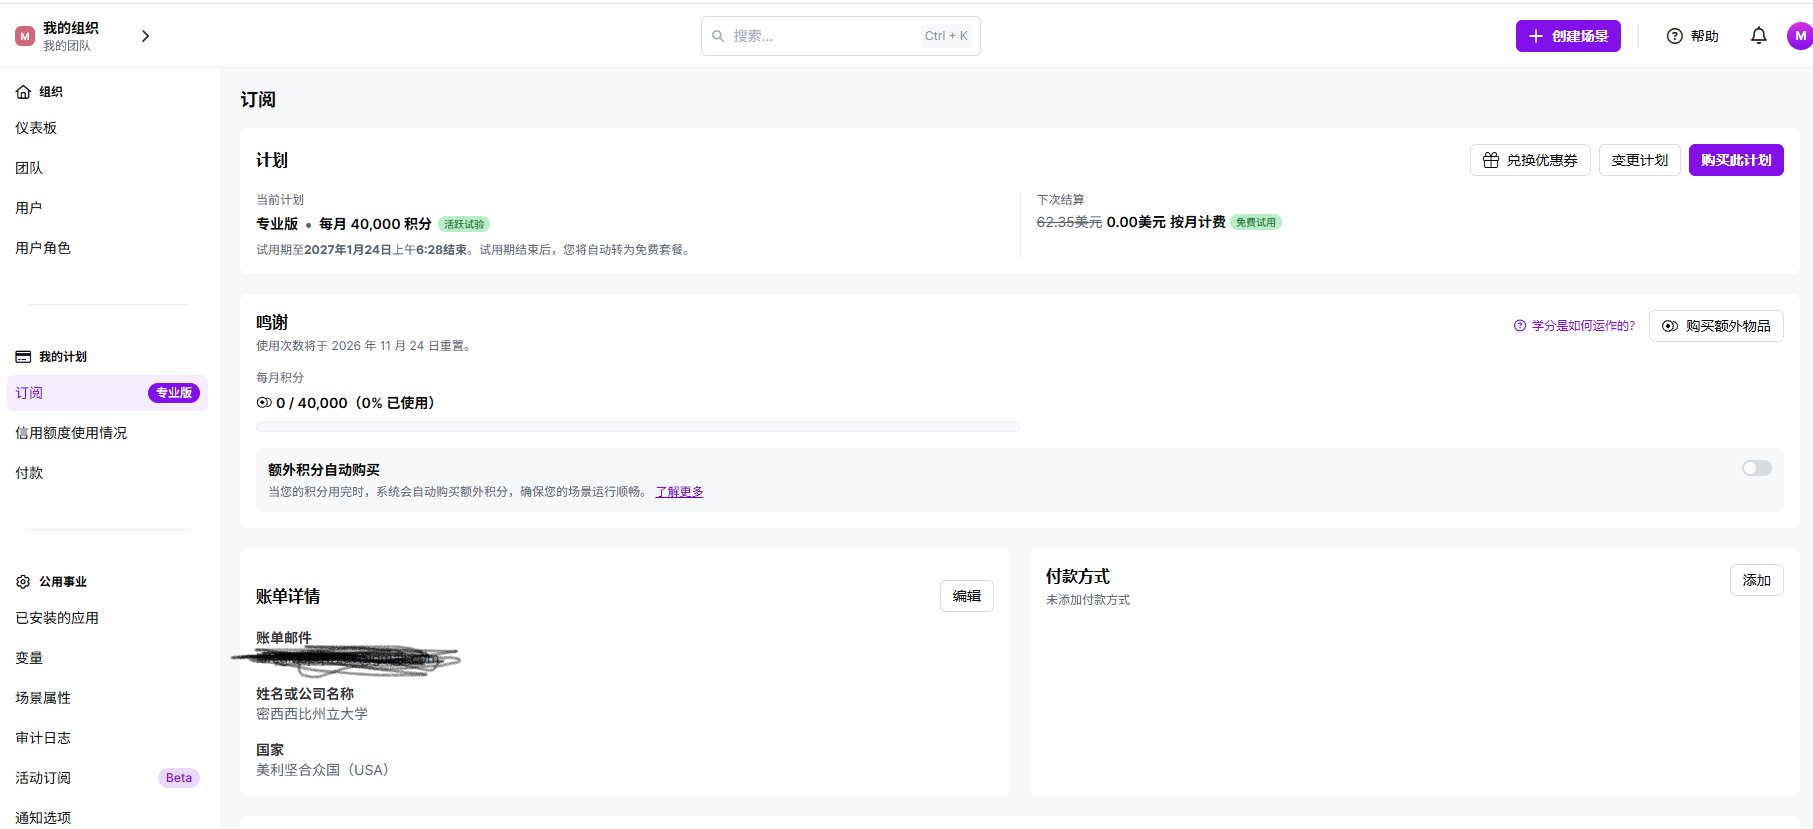Click the 组织 home icon
This screenshot has width=1813, height=829.
pos(23,92)
